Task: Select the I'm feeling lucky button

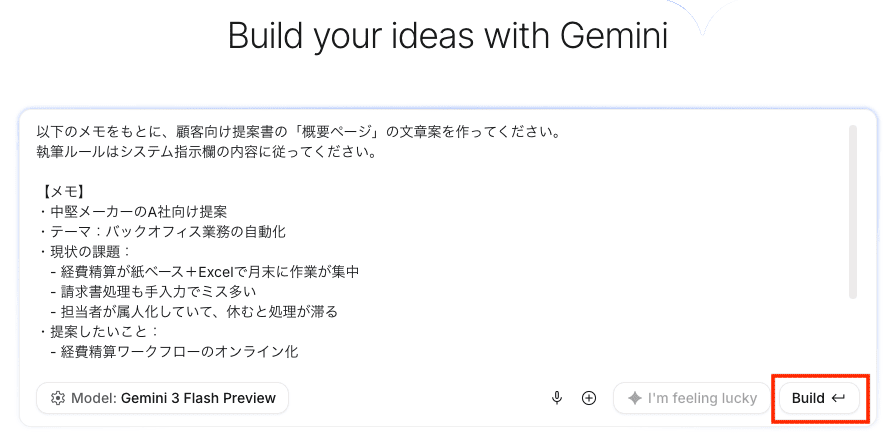Action: pos(692,398)
